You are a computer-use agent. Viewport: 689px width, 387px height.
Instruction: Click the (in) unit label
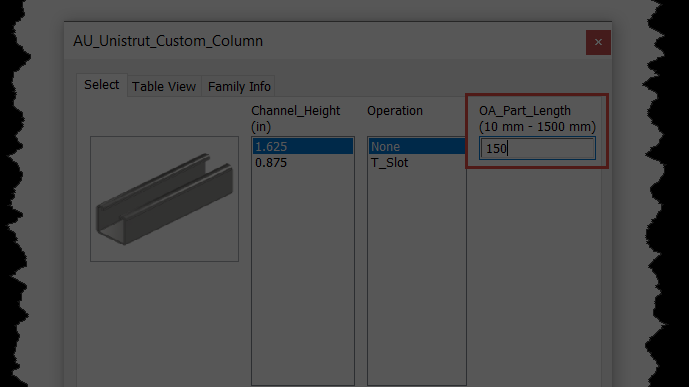[x=261, y=127]
